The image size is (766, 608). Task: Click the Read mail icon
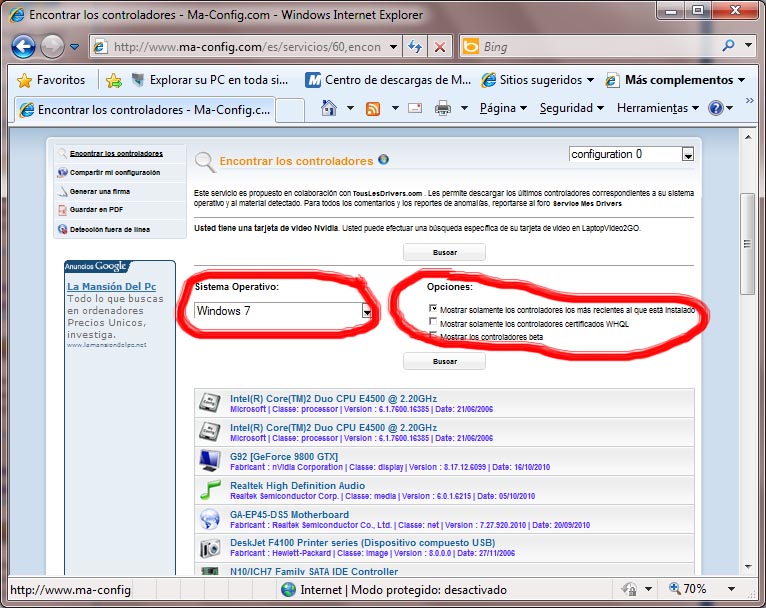pos(415,108)
